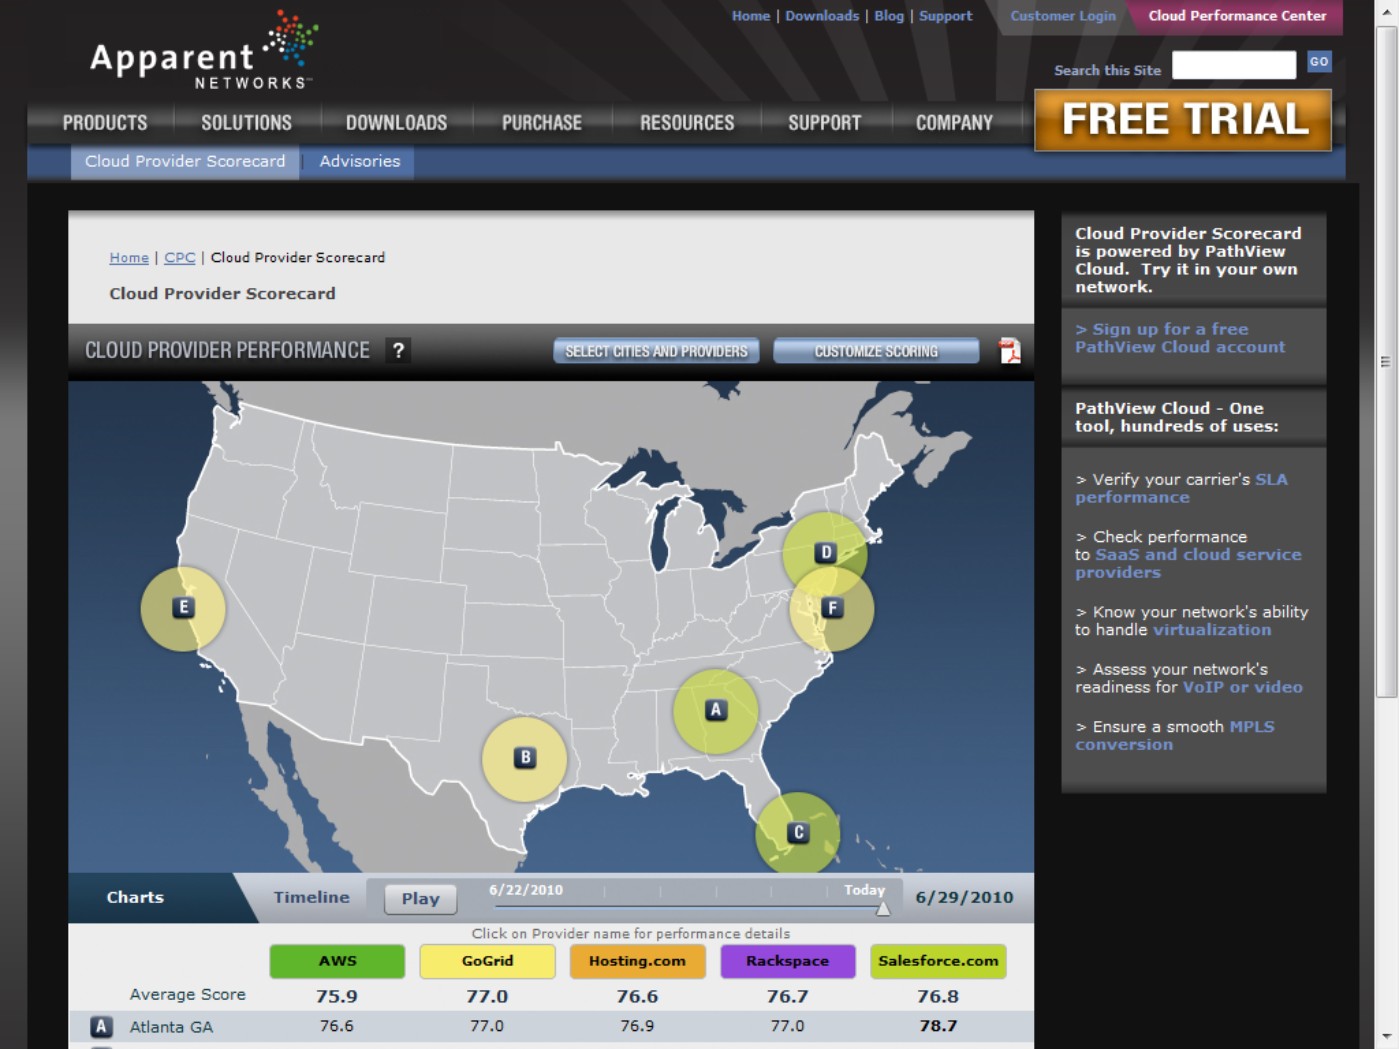Open SaaS and cloud service providers link
The image size is (1399, 1049).
tap(1188, 563)
